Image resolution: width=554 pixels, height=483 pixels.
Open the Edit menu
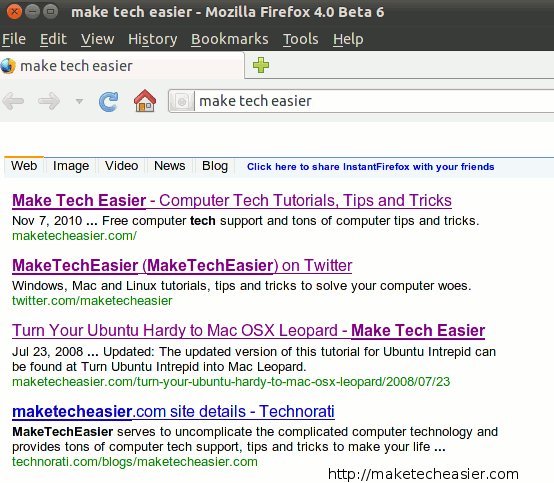point(53,39)
